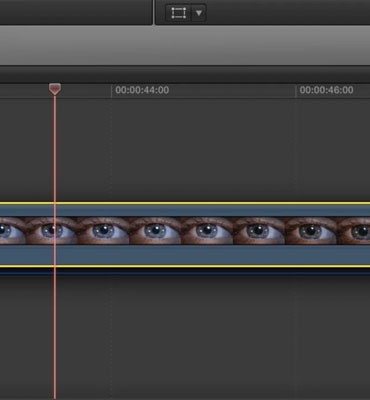Viewport: 370px width, 400px height.
Task: Click the yellow bottom border of the selected clip
Action: pos(185,266)
